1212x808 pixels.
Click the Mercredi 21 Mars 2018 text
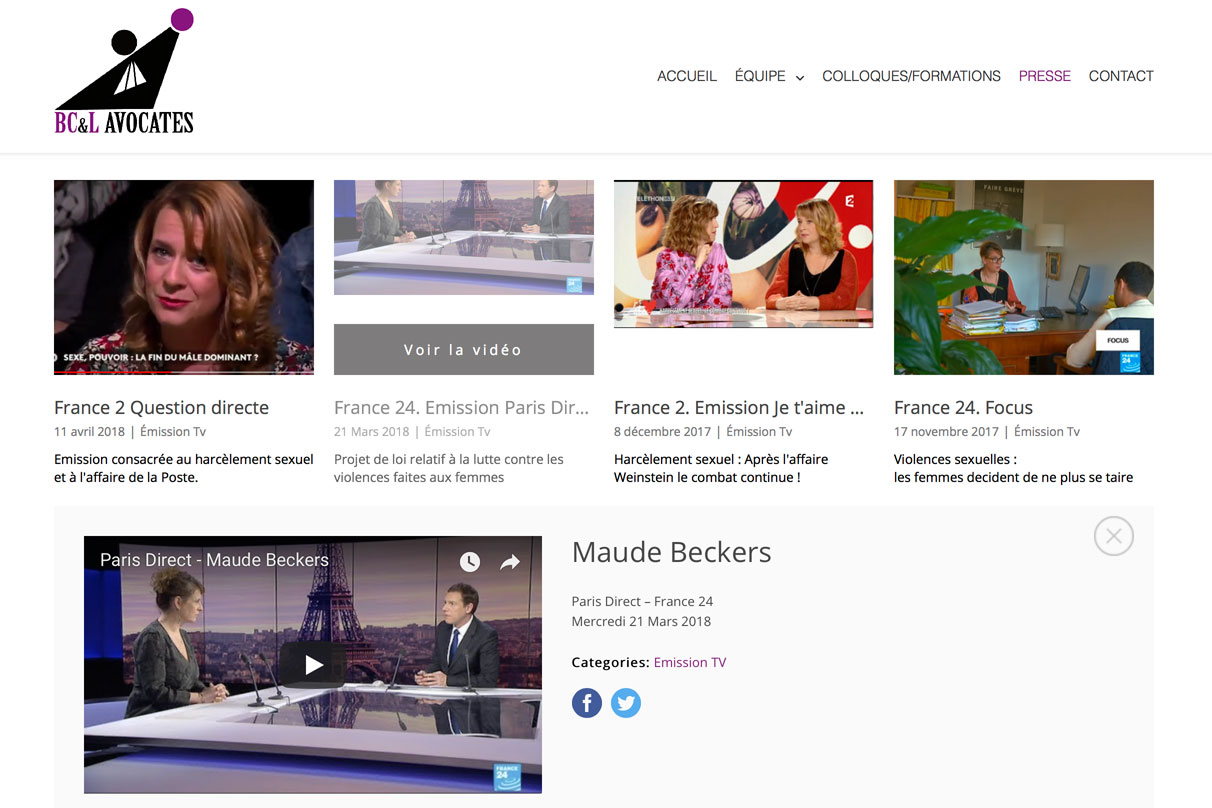(641, 621)
